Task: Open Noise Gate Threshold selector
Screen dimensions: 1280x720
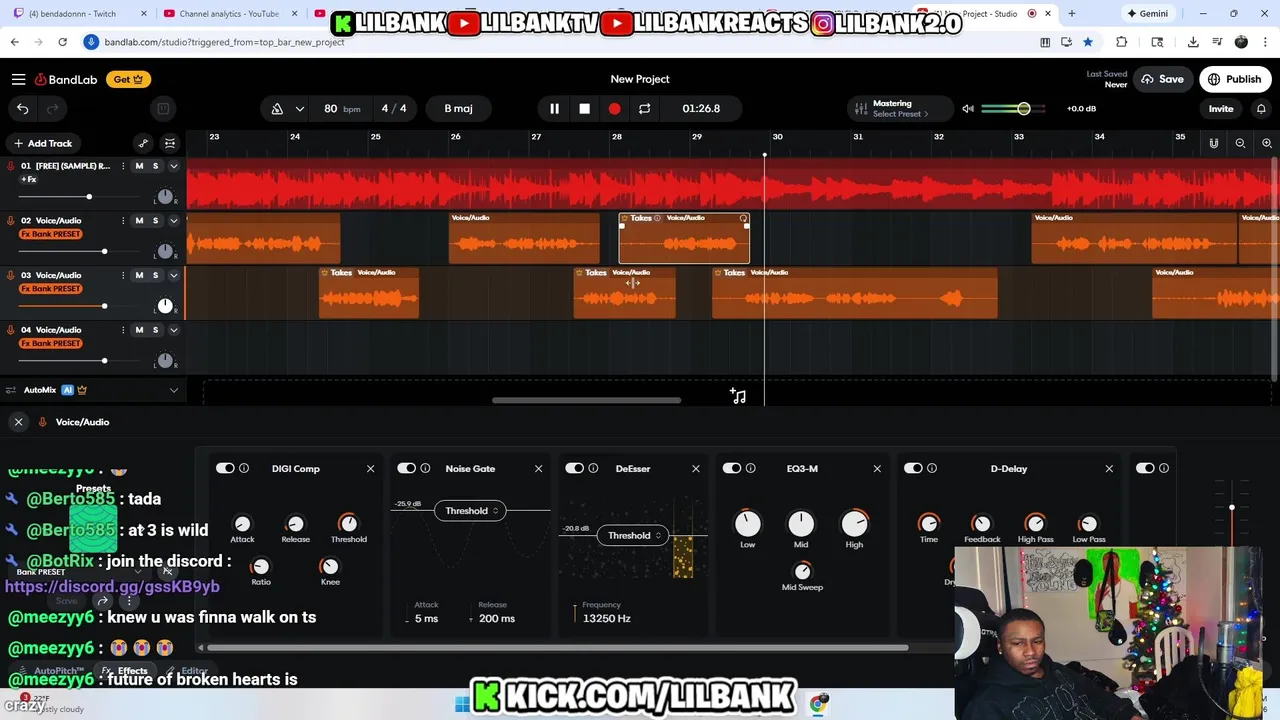Action: click(x=469, y=511)
